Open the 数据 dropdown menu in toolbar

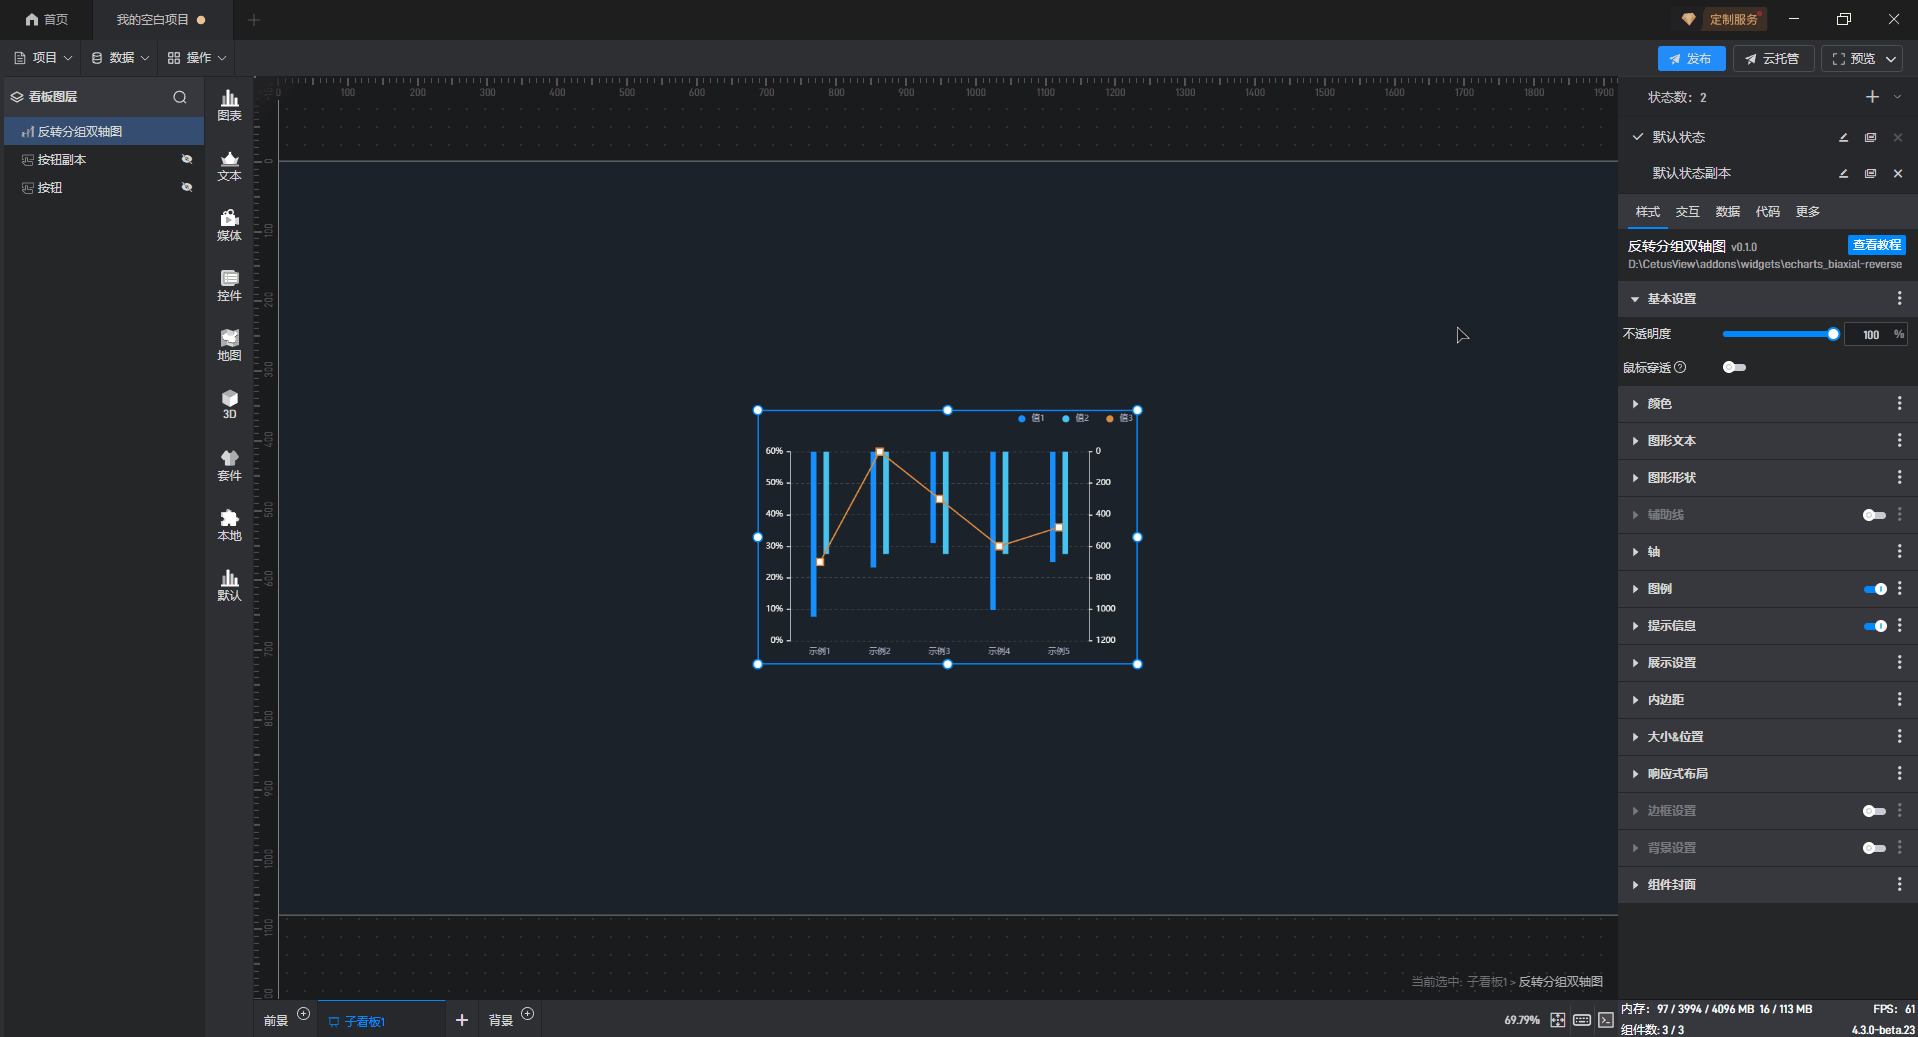coord(120,58)
